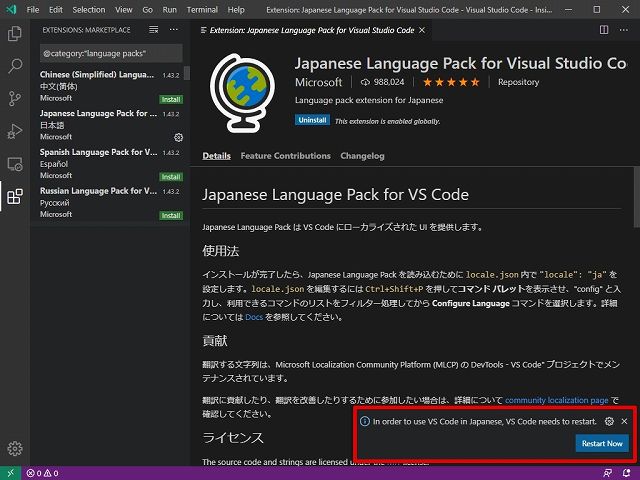Open the Explorer view in activity bar
The width and height of the screenshot is (640, 480).
point(15,33)
